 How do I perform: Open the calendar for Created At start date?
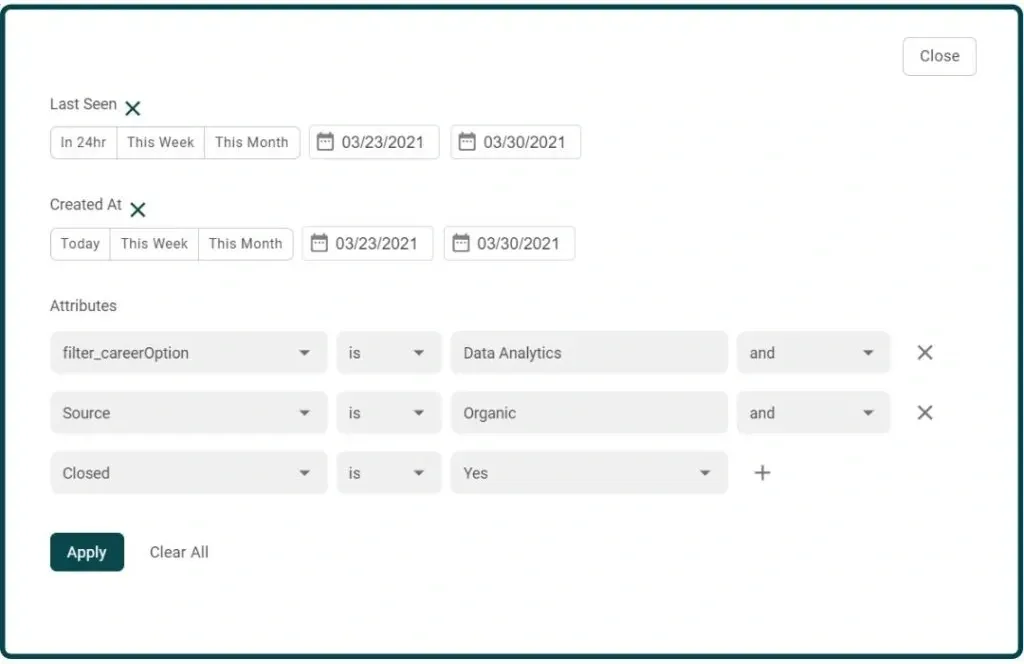(319, 243)
